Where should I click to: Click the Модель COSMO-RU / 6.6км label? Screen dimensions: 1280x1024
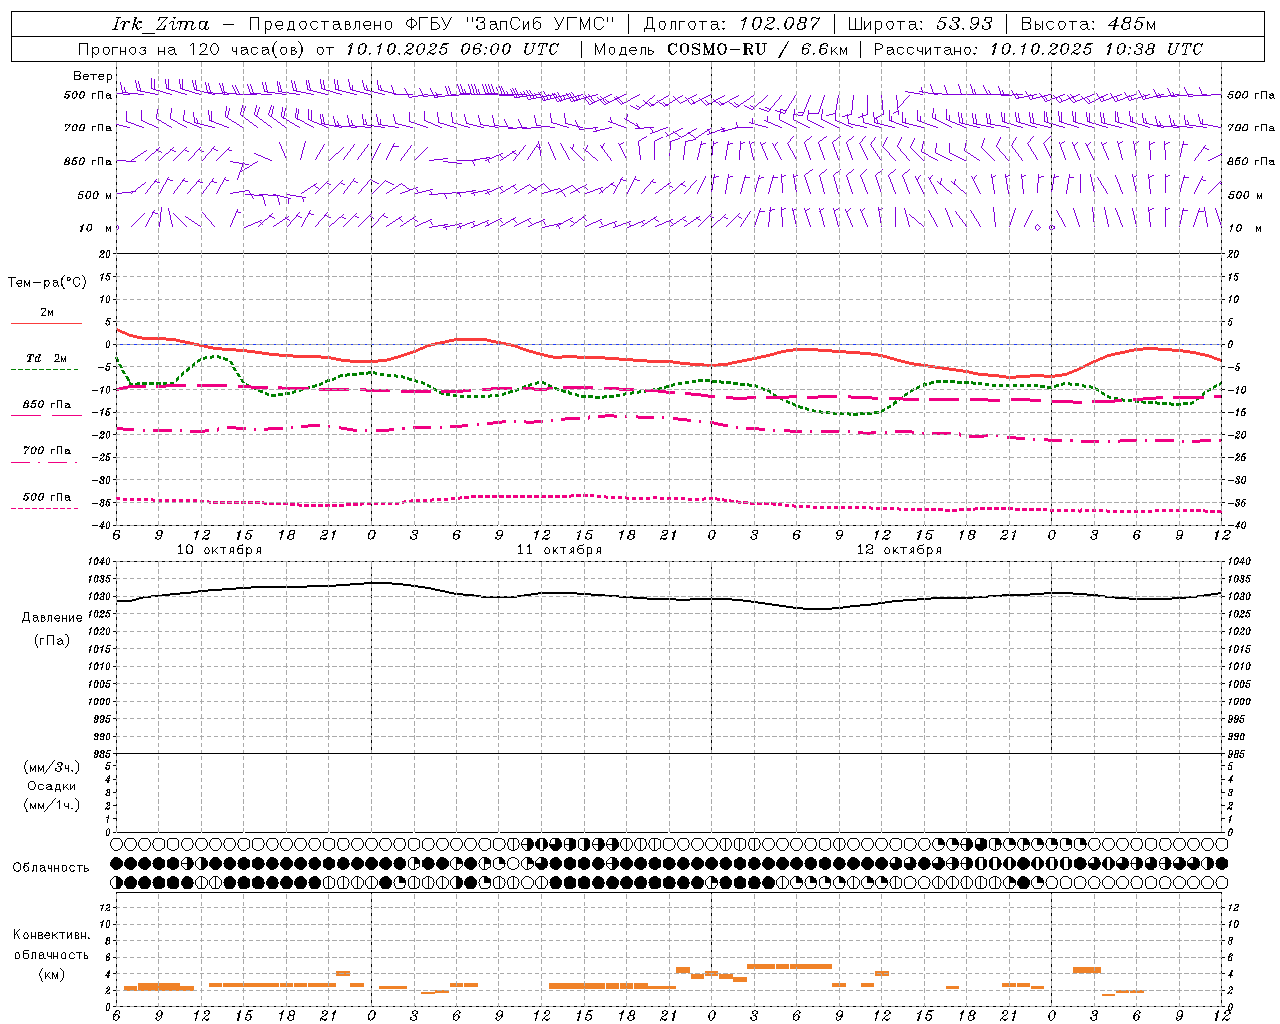coord(720,49)
